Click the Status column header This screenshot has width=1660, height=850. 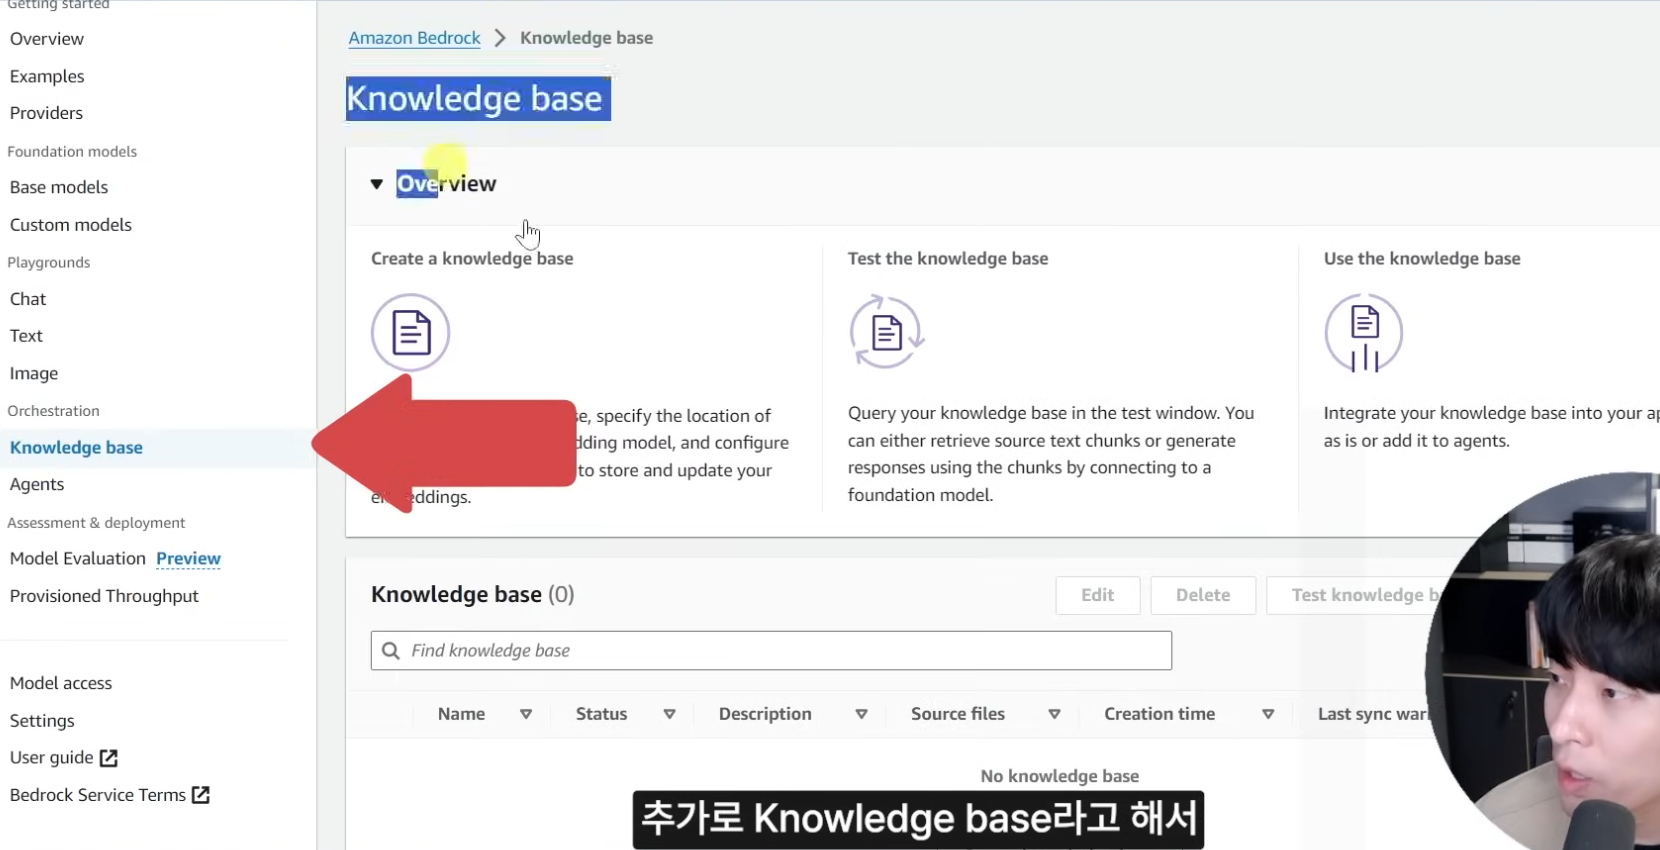click(601, 714)
